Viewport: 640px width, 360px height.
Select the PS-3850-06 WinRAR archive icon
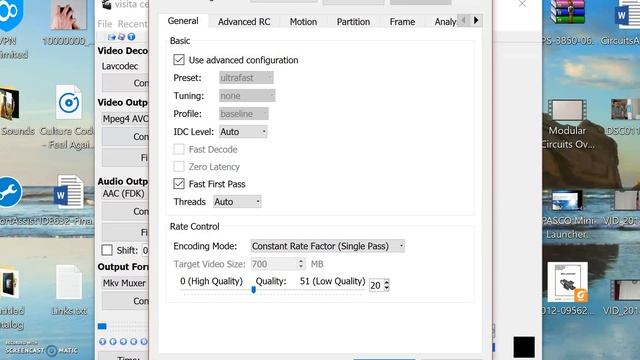point(567,12)
